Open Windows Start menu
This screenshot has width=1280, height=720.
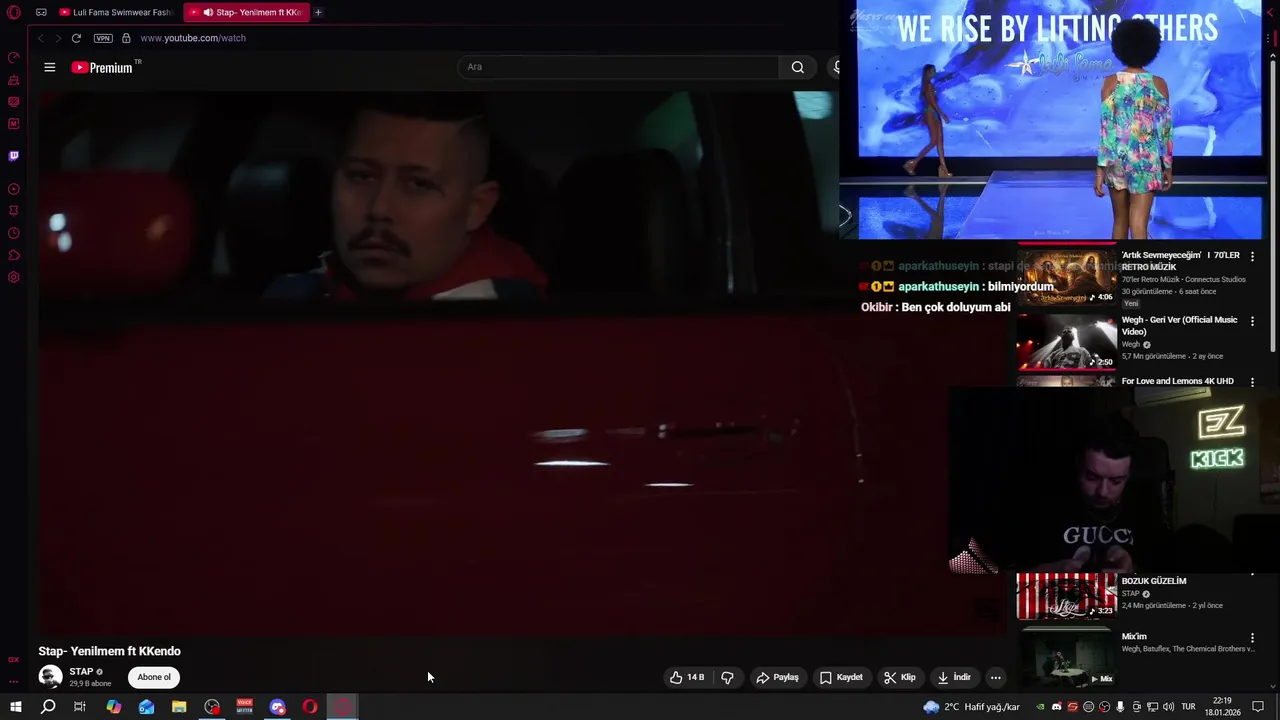coord(15,707)
